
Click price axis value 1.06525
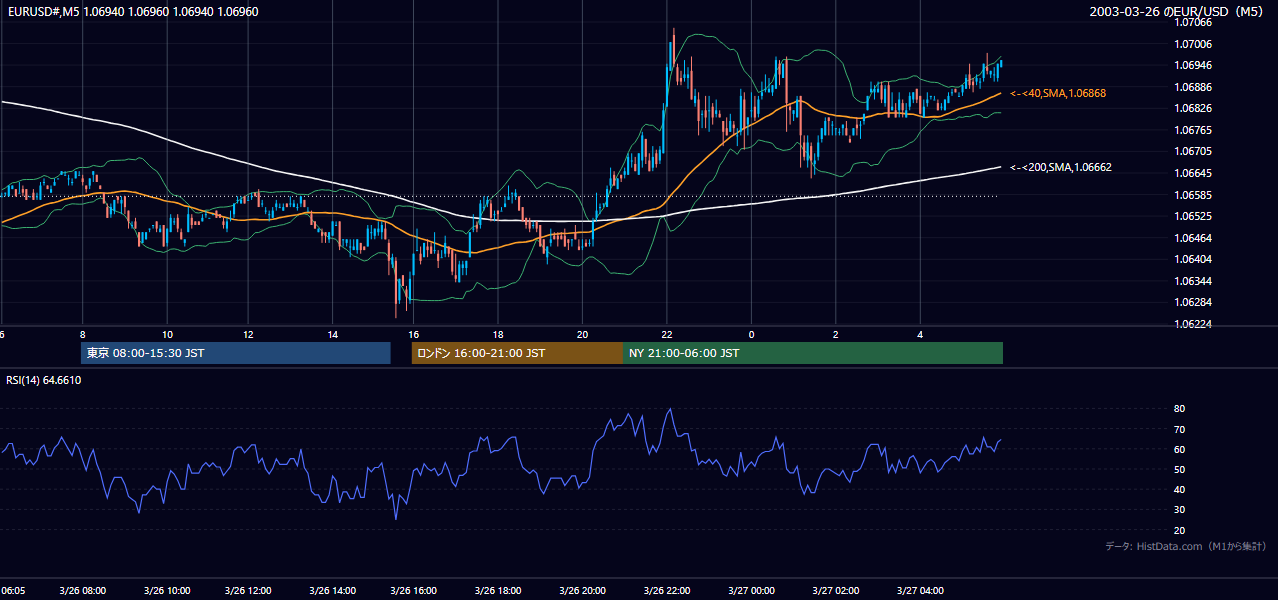1192,216
